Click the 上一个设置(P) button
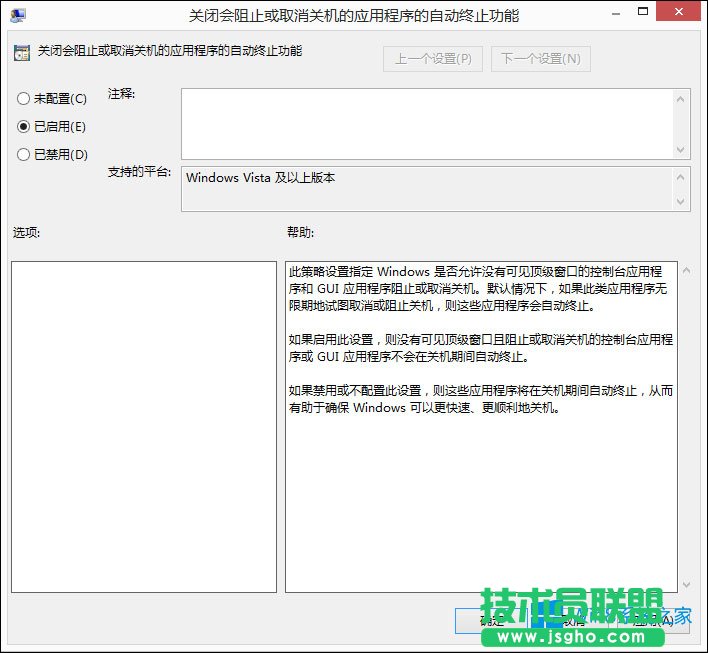The width and height of the screenshot is (708, 653). [x=432, y=59]
